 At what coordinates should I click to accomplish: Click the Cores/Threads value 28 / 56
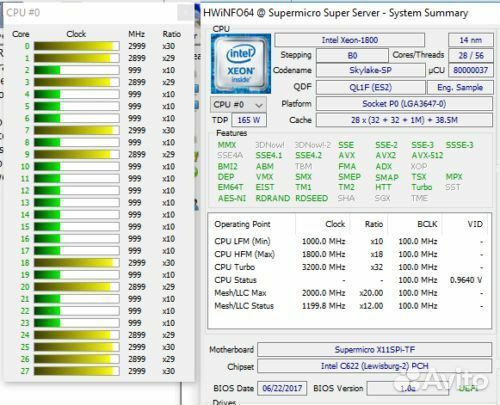470,55
